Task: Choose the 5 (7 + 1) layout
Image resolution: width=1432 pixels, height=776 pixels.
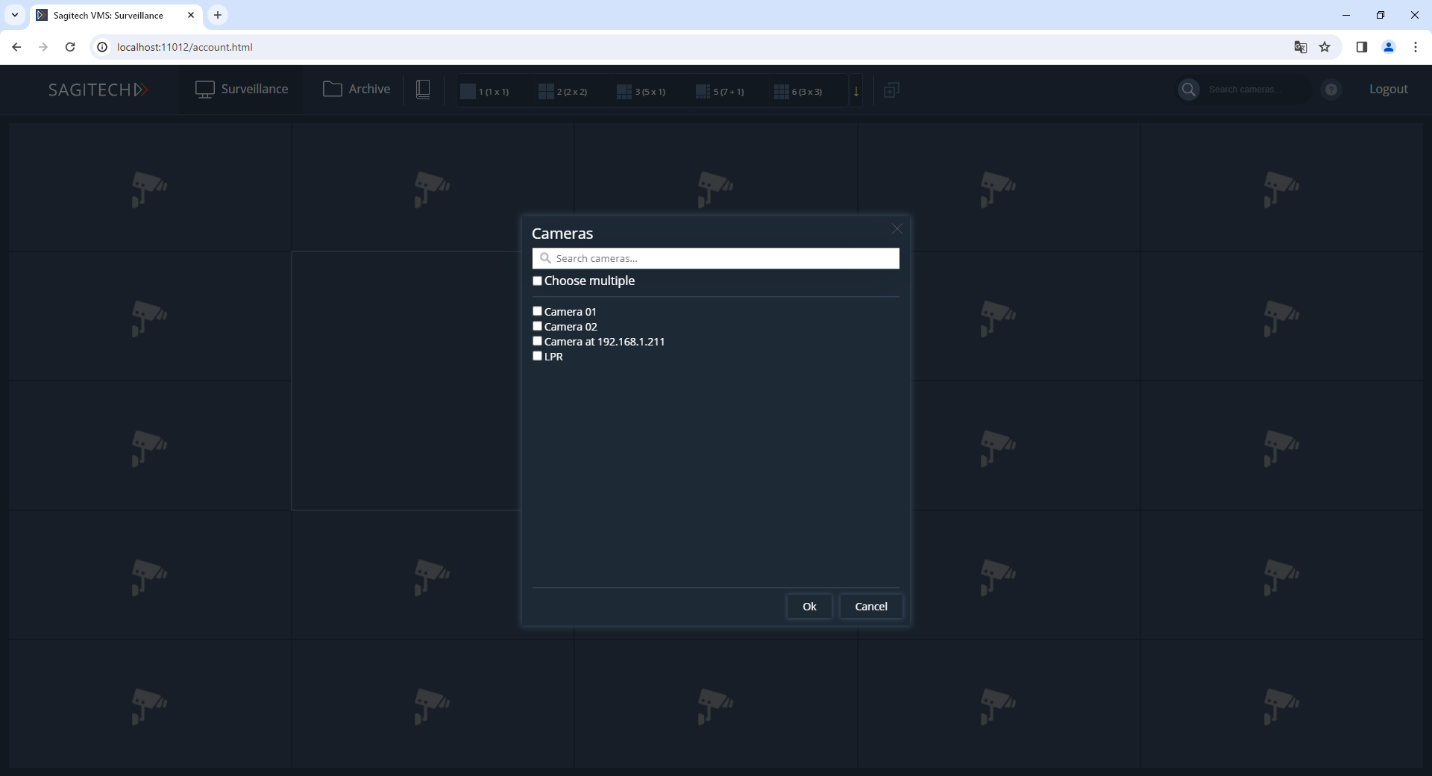Action: [x=720, y=91]
